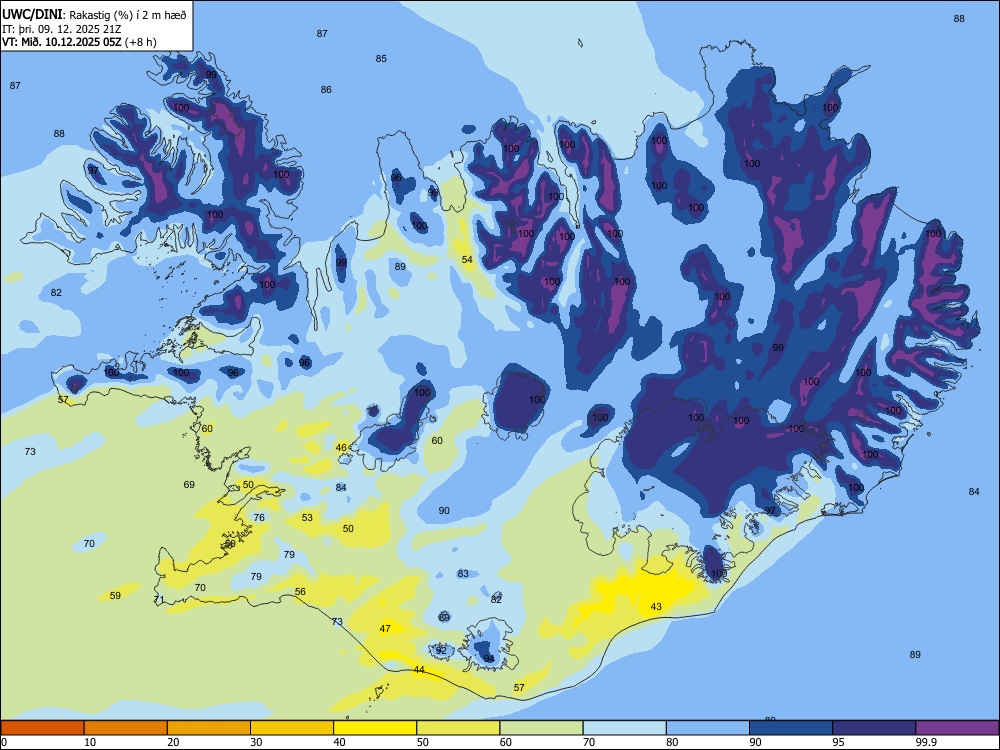The image size is (1000, 750).
Task: Click the map value '83'
Action: click(x=463, y=574)
